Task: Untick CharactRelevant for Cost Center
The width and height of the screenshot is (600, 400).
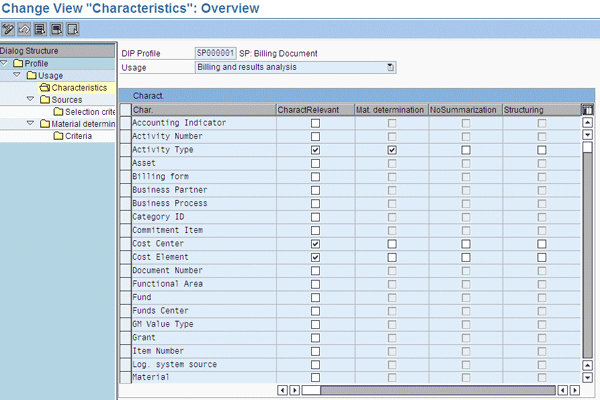Action: click(x=315, y=244)
